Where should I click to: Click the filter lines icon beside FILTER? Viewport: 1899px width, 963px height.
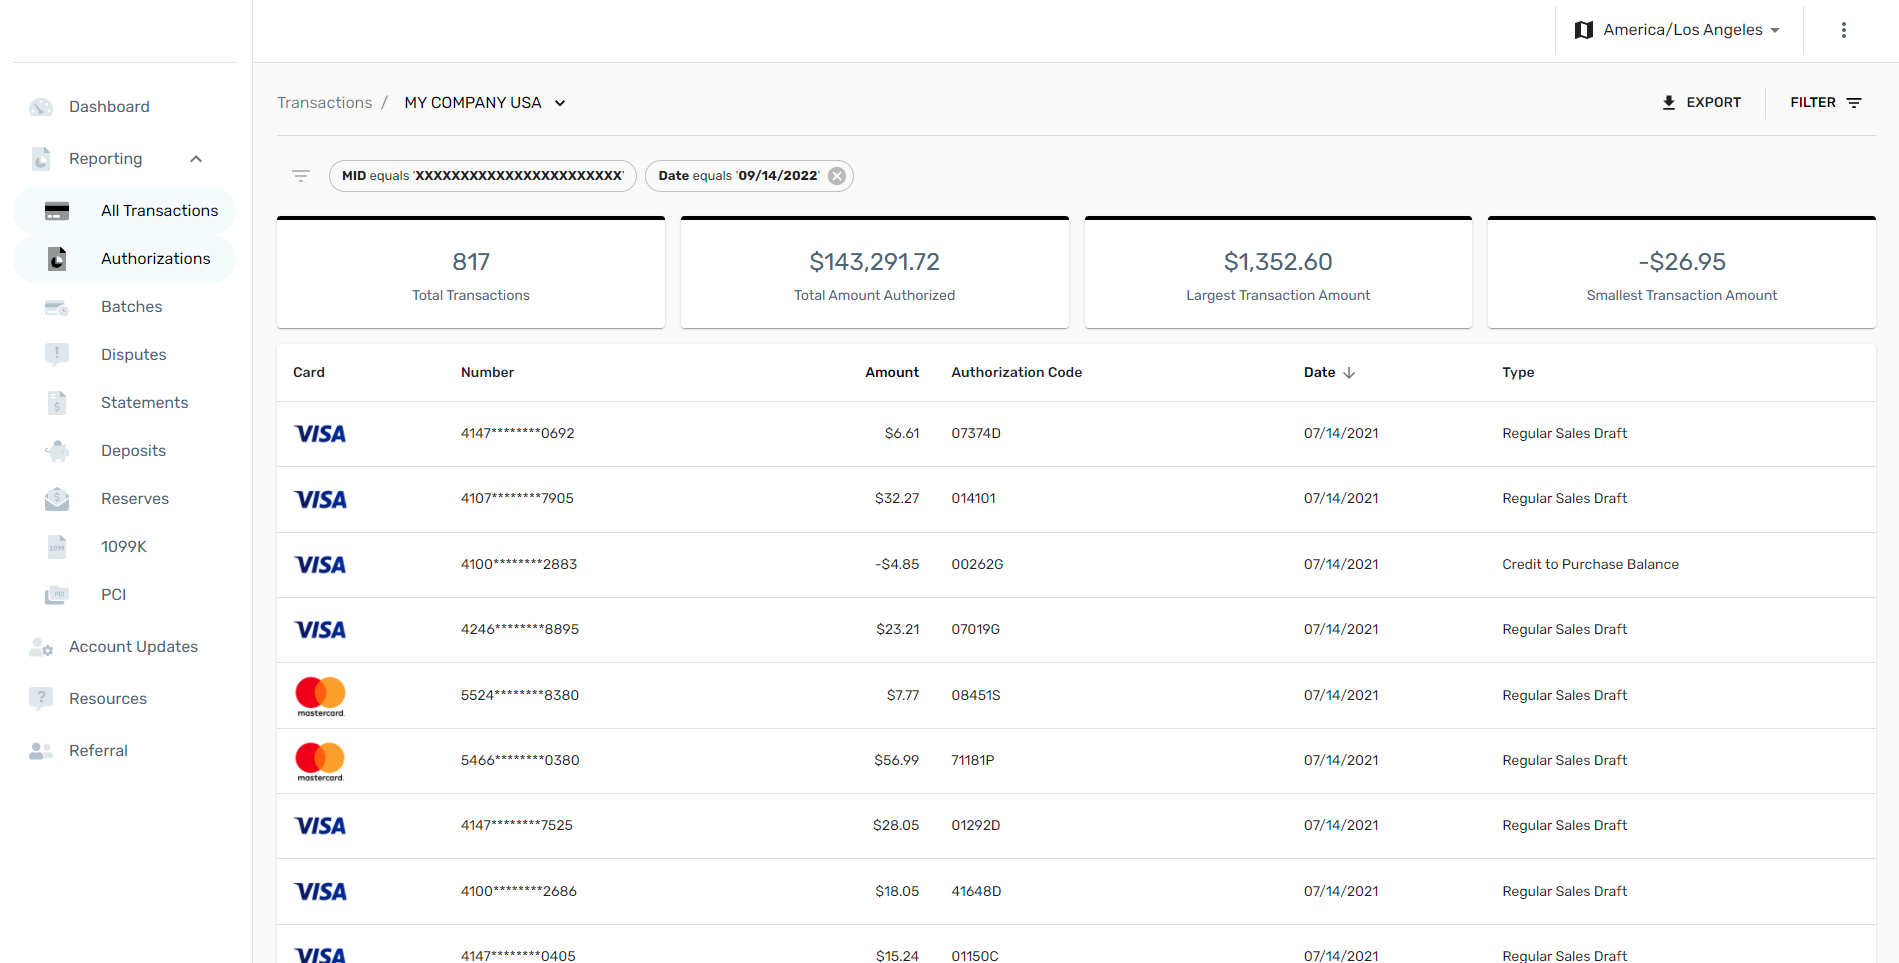[x=1854, y=103]
